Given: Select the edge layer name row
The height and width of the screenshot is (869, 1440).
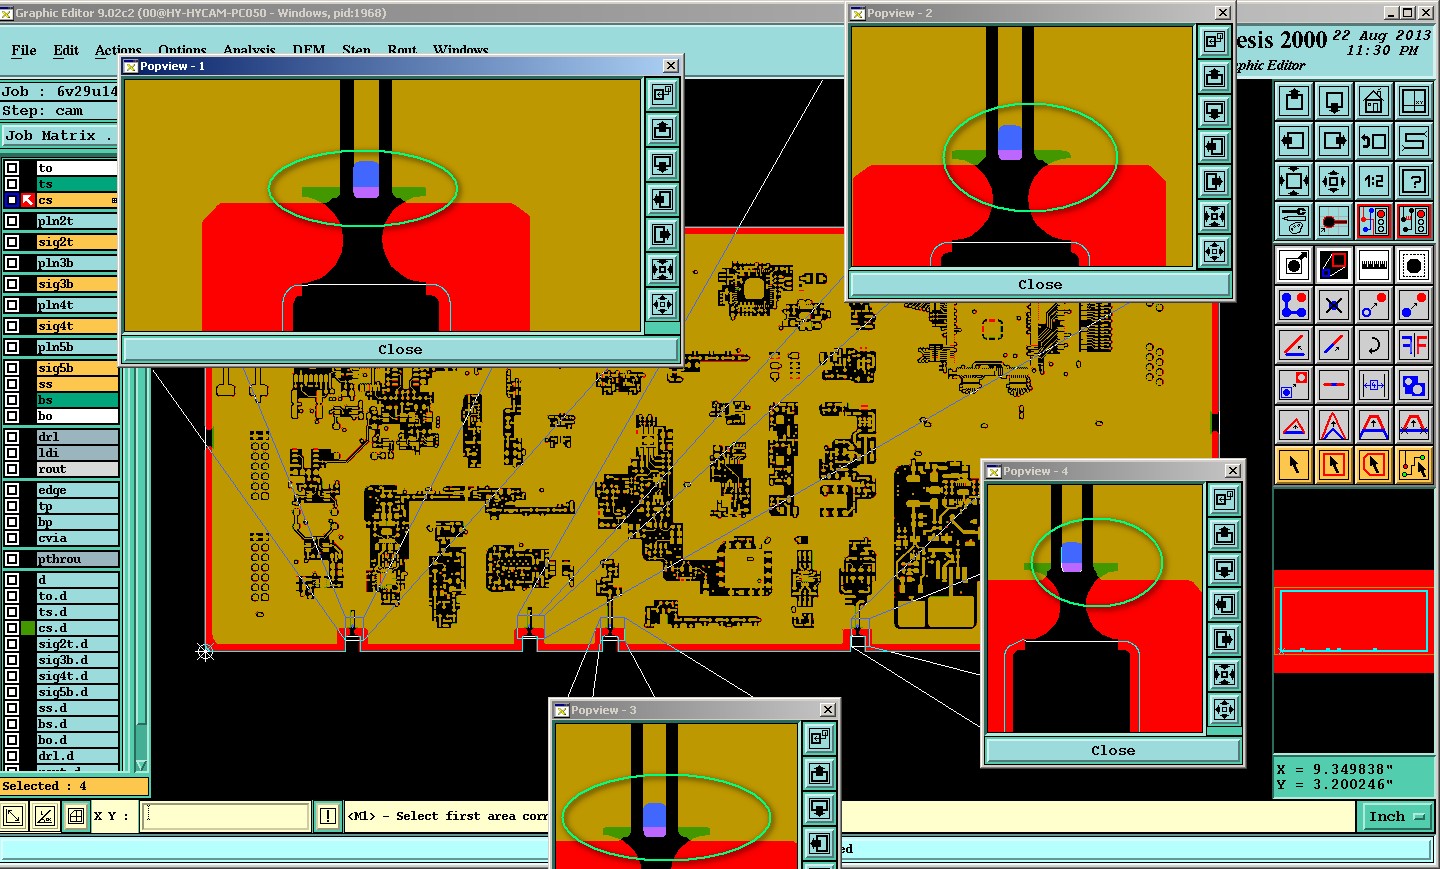Looking at the screenshot, I should click(77, 490).
